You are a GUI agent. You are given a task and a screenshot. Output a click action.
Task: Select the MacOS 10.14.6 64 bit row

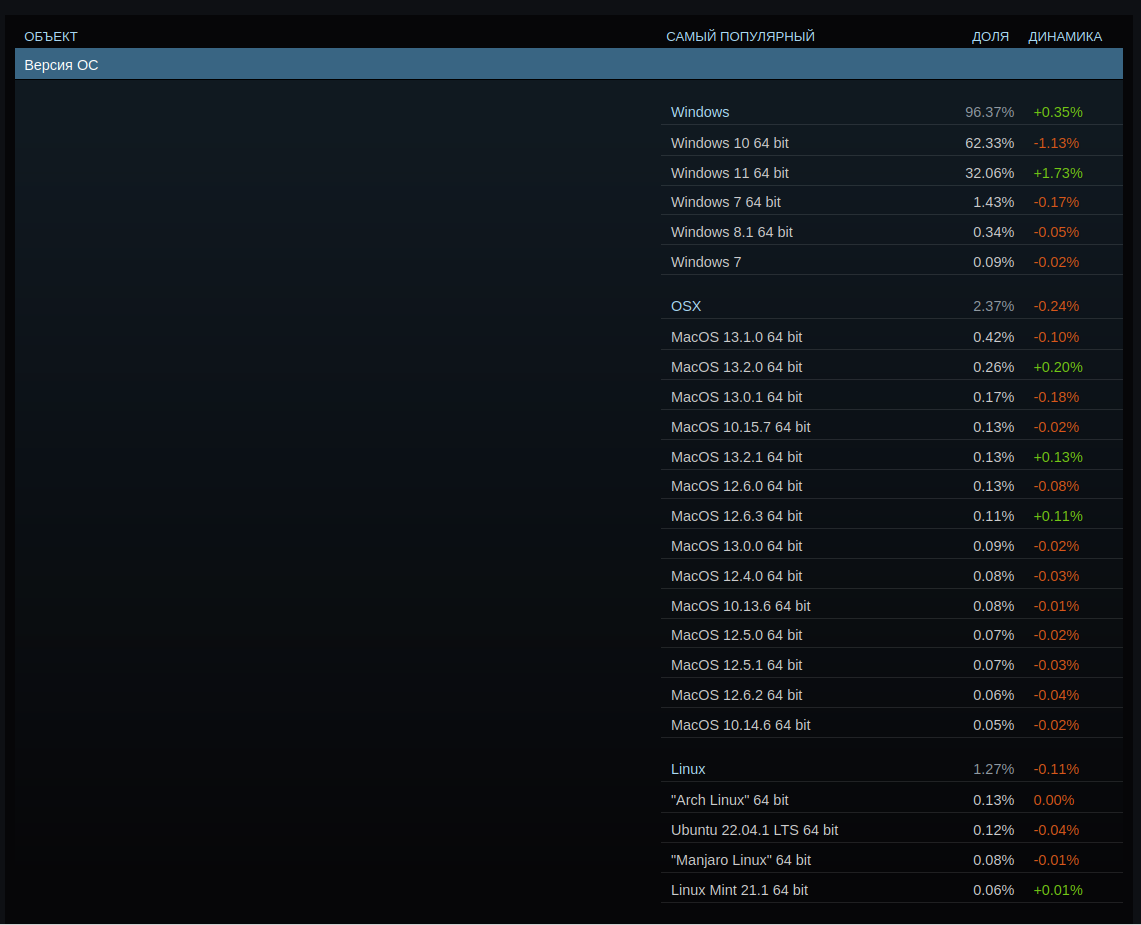pos(891,724)
